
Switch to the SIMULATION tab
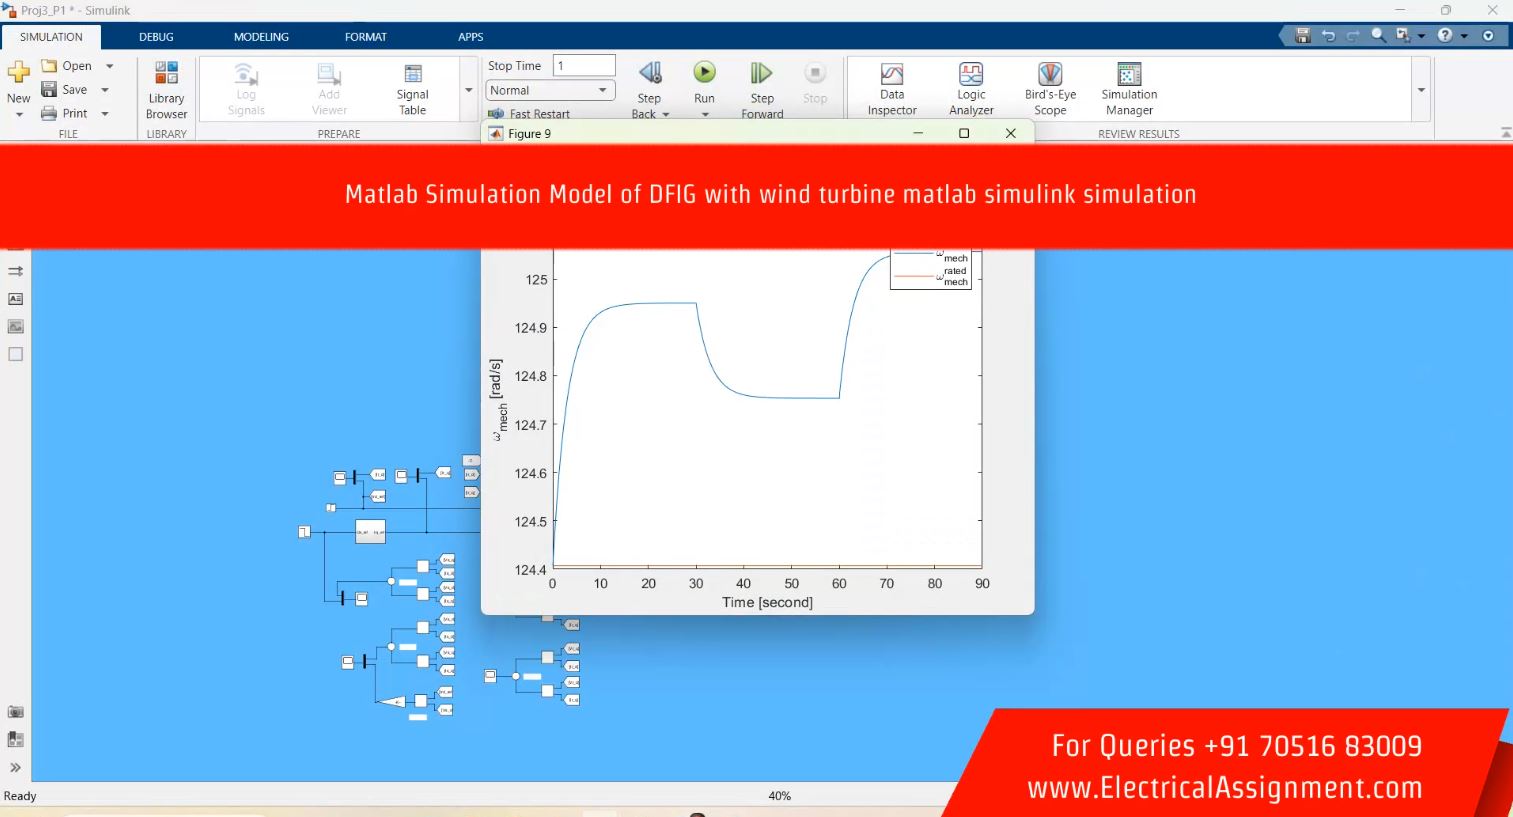point(51,37)
